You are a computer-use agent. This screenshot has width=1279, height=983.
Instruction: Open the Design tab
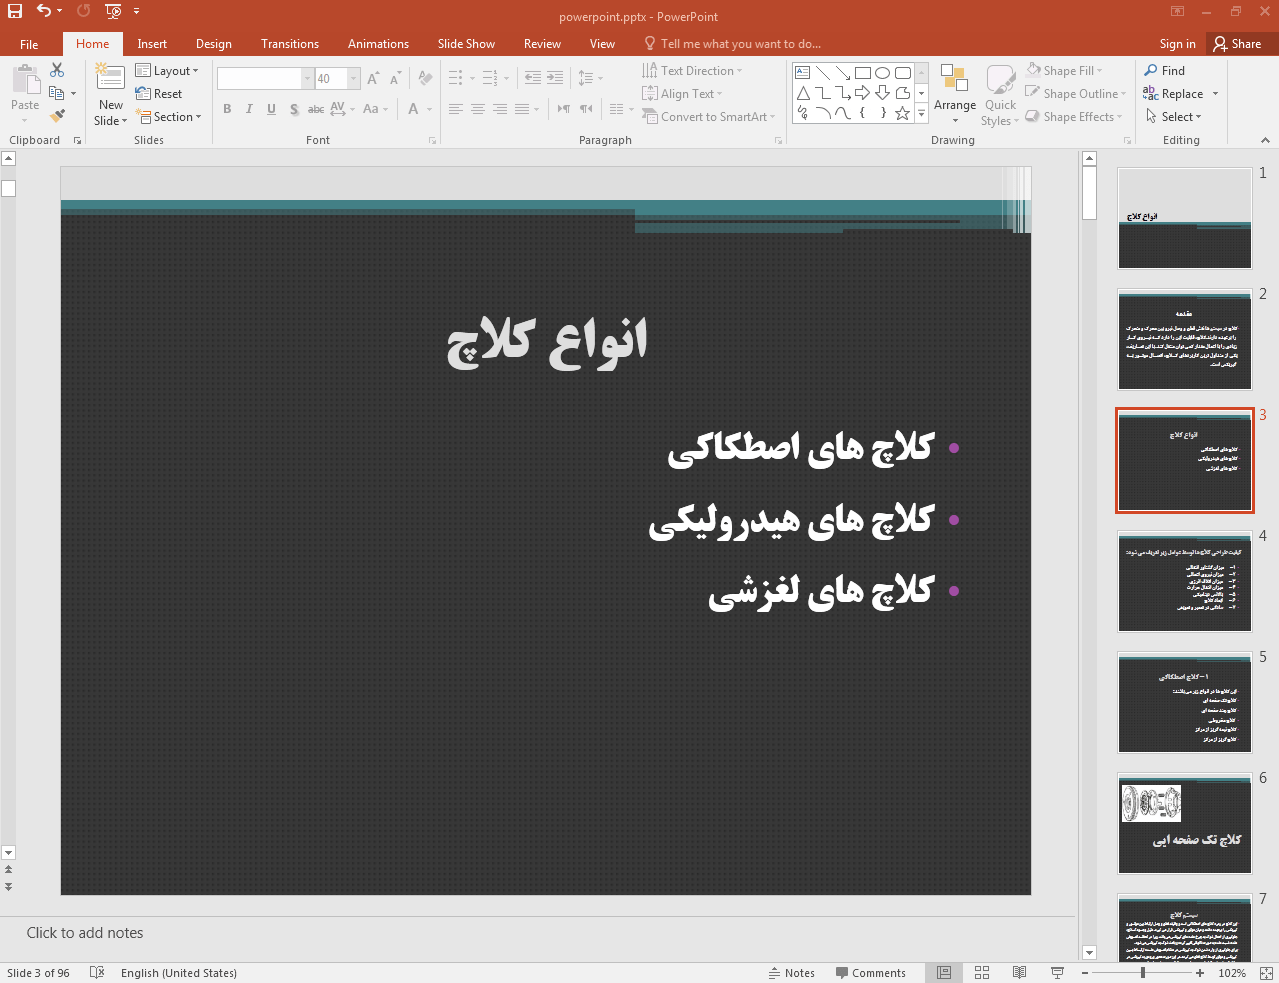coord(213,44)
